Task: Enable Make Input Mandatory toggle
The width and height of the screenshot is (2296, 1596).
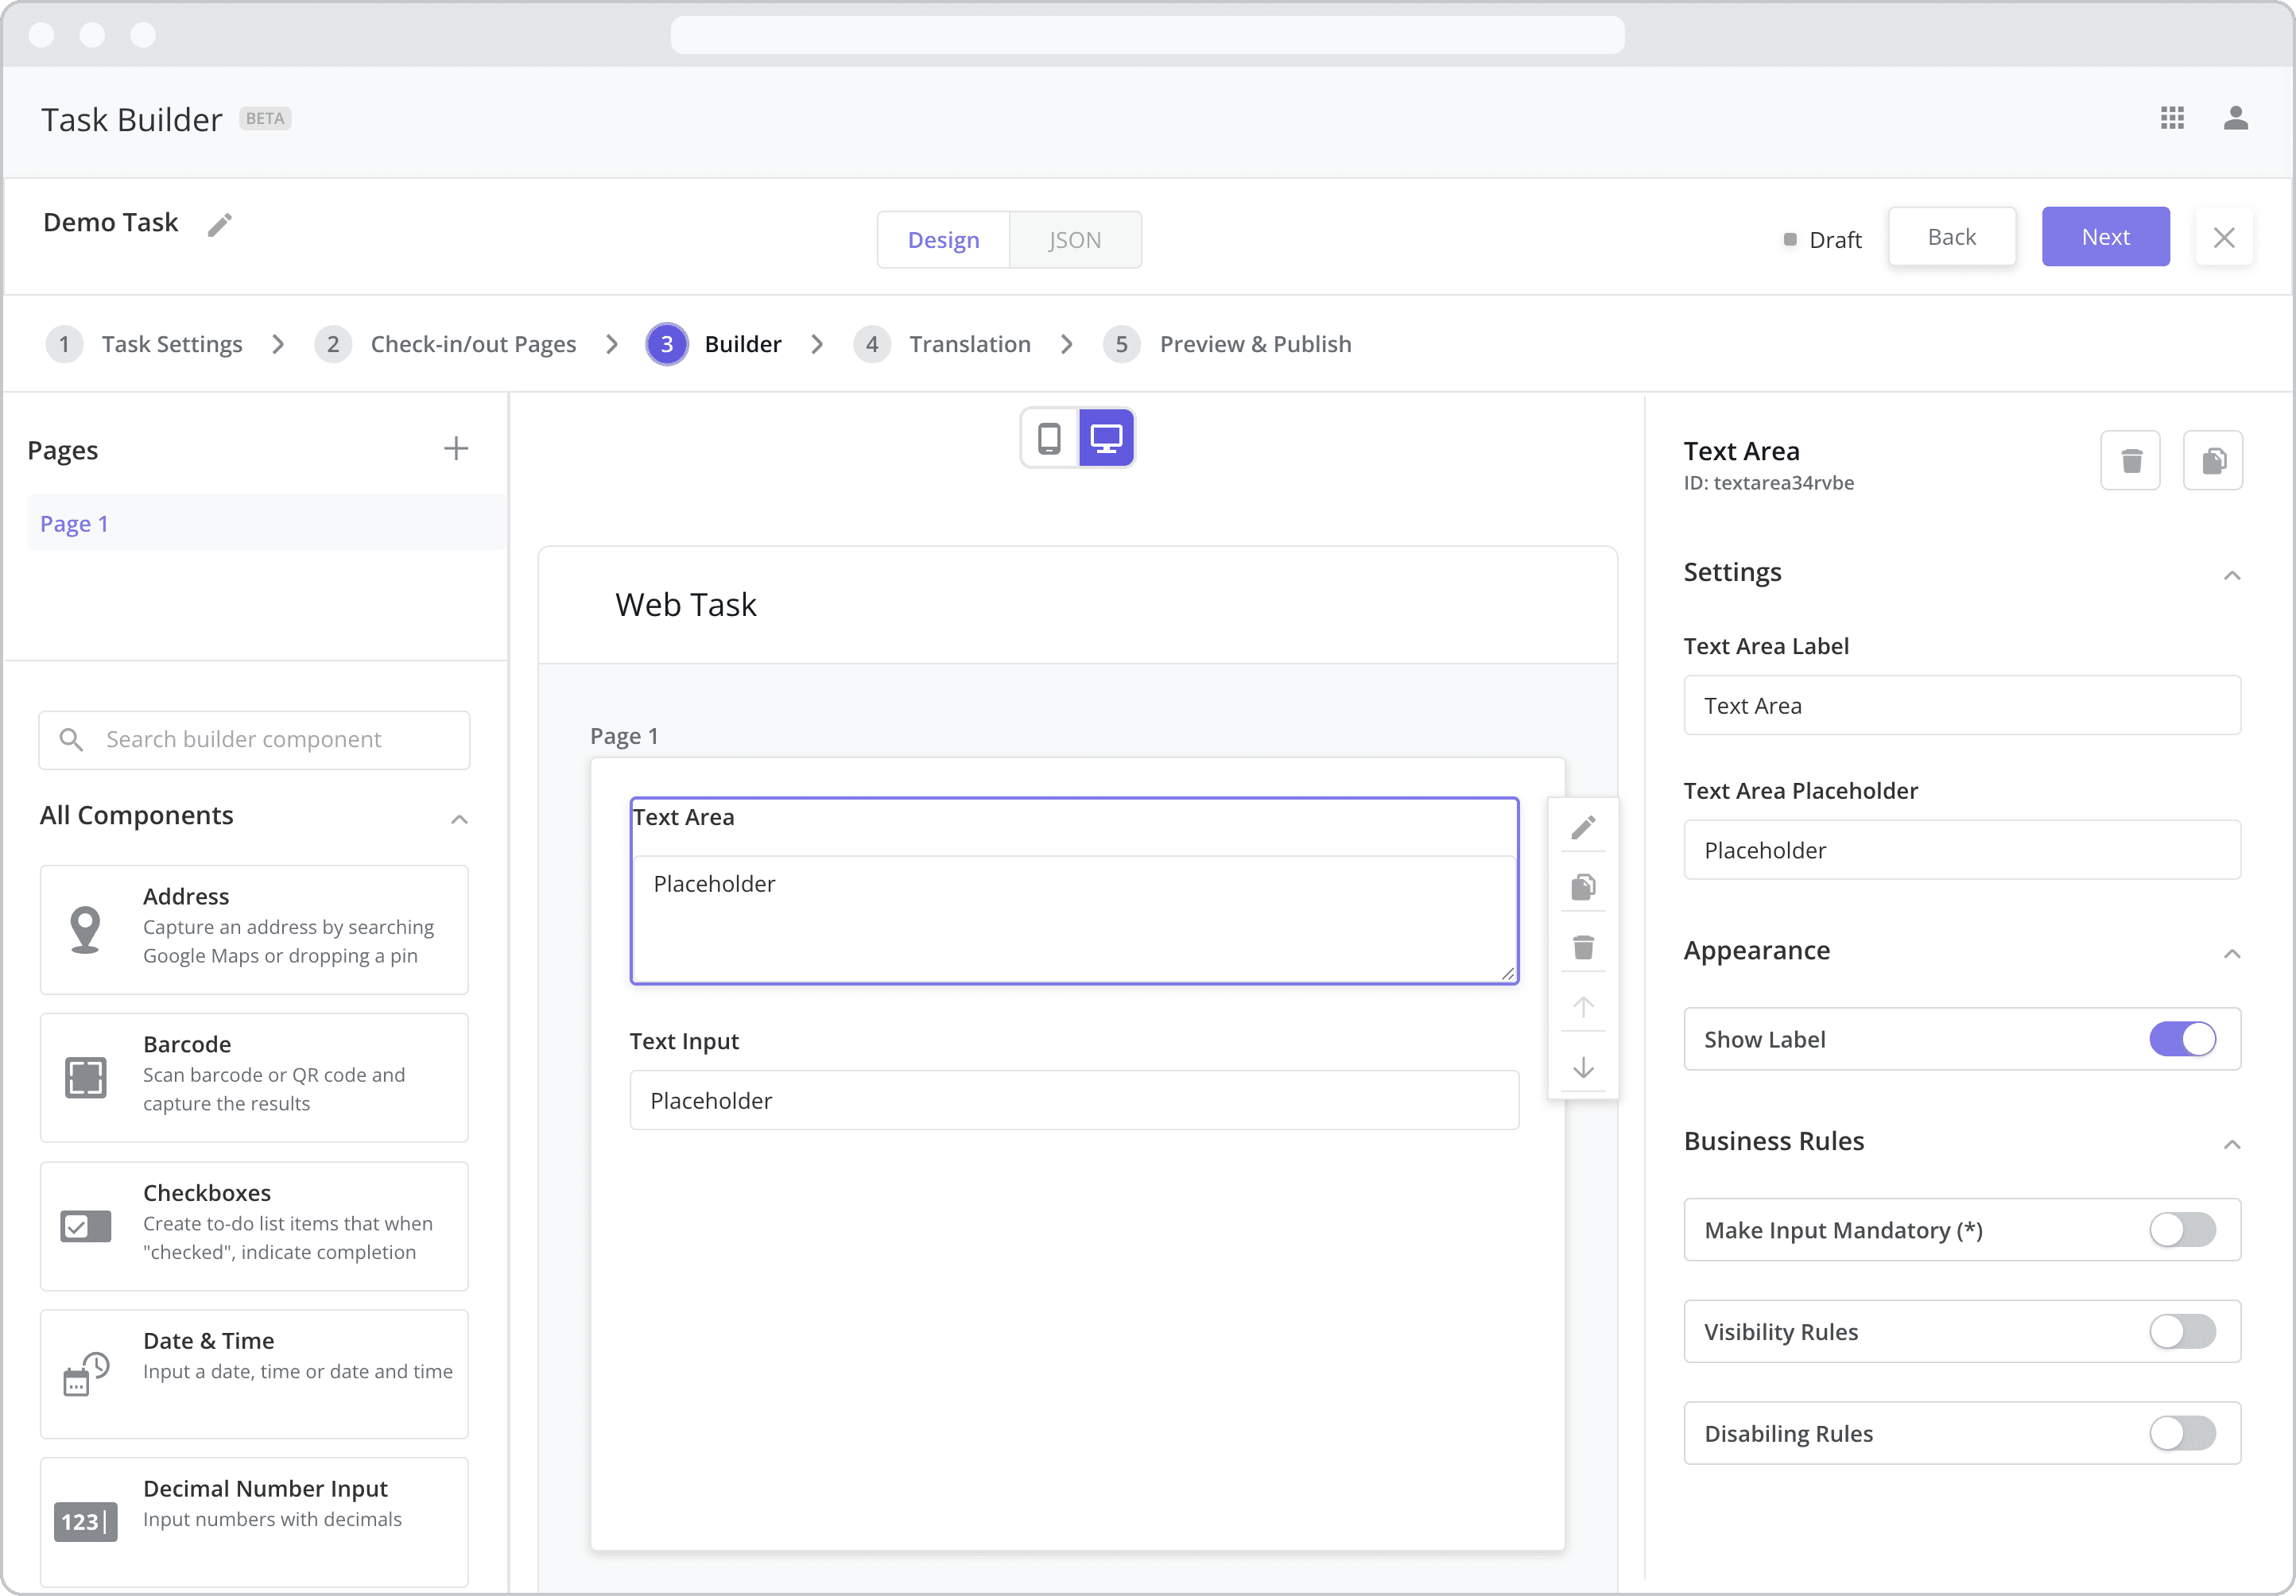Action: [2182, 1230]
